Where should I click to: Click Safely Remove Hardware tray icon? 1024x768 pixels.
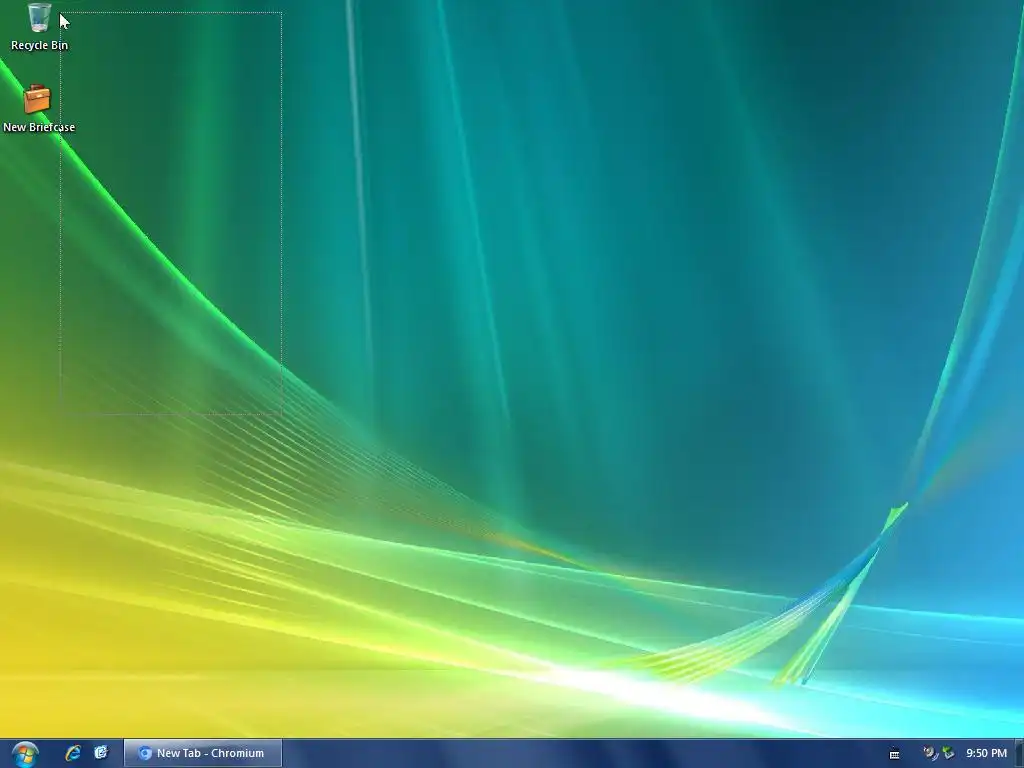click(x=948, y=753)
